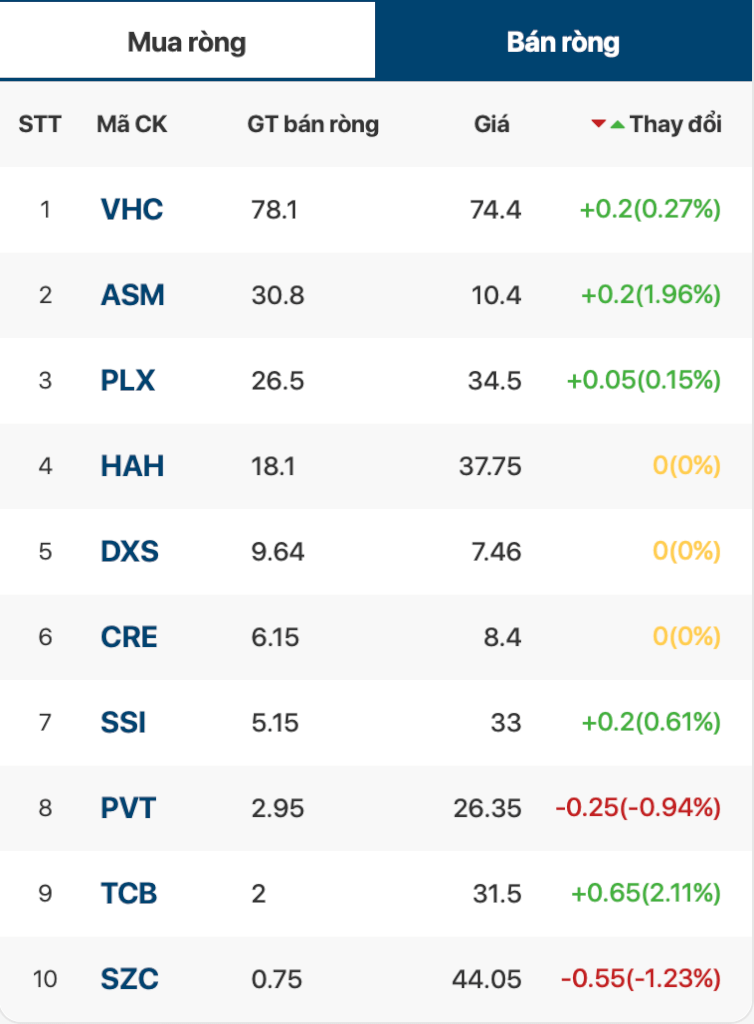Viewport: 754px width, 1024px height.
Task: Open the VHC stock link
Action: (132, 210)
